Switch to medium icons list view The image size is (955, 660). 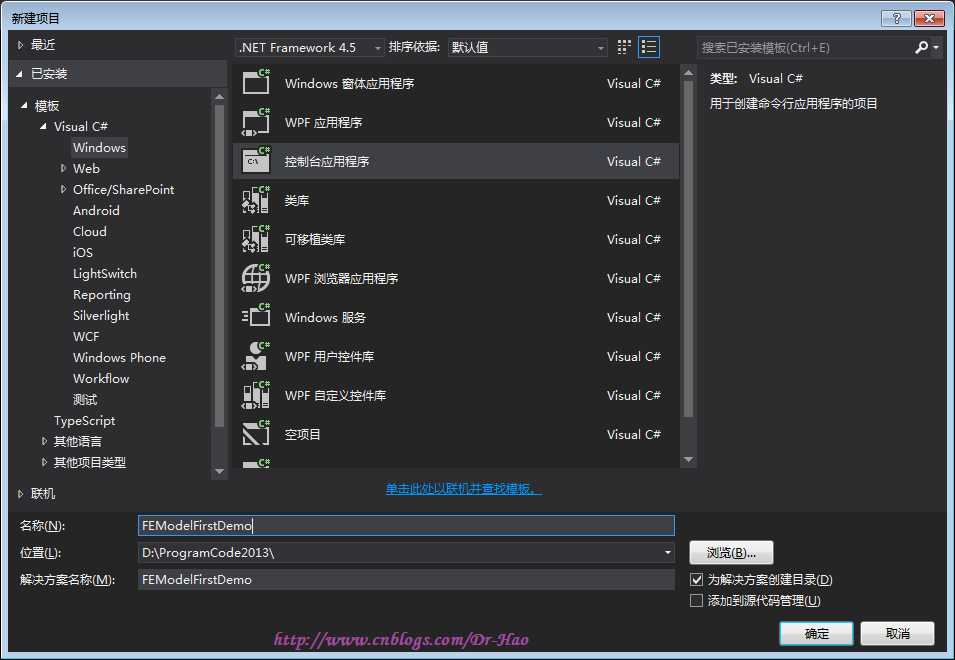(649, 47)
